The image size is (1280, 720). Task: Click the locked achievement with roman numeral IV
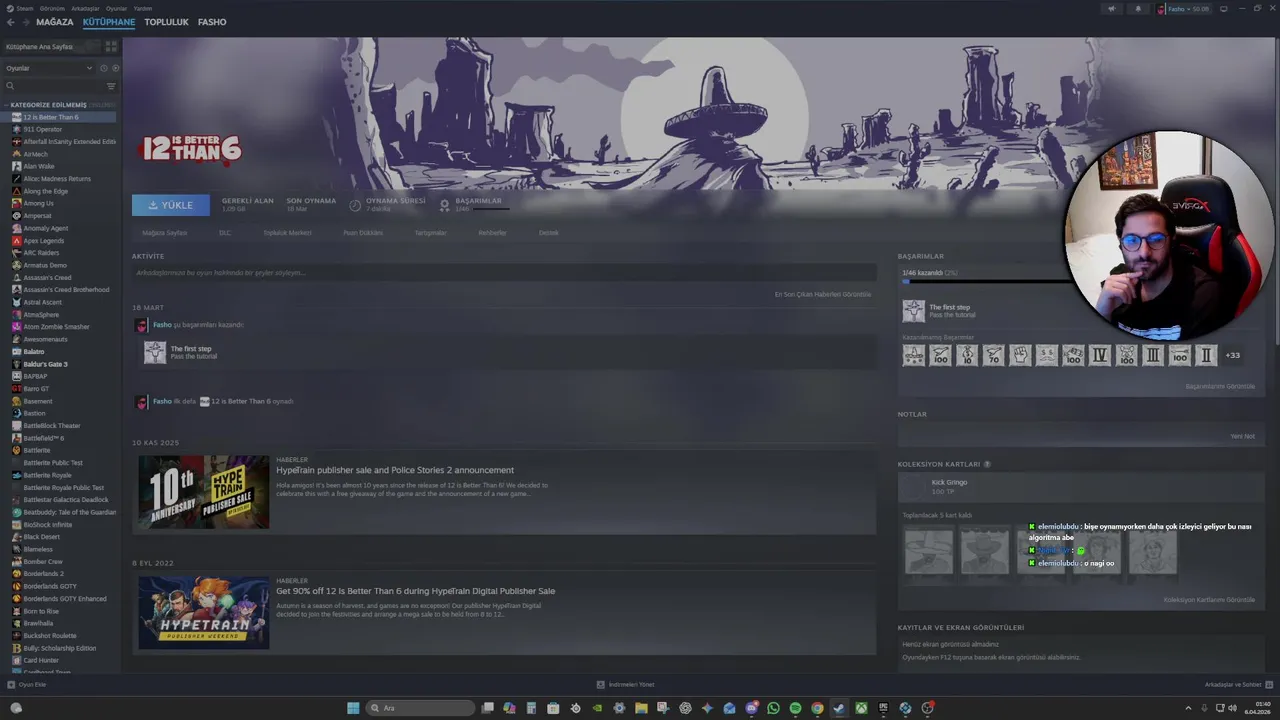click(x=1099, y=355)
